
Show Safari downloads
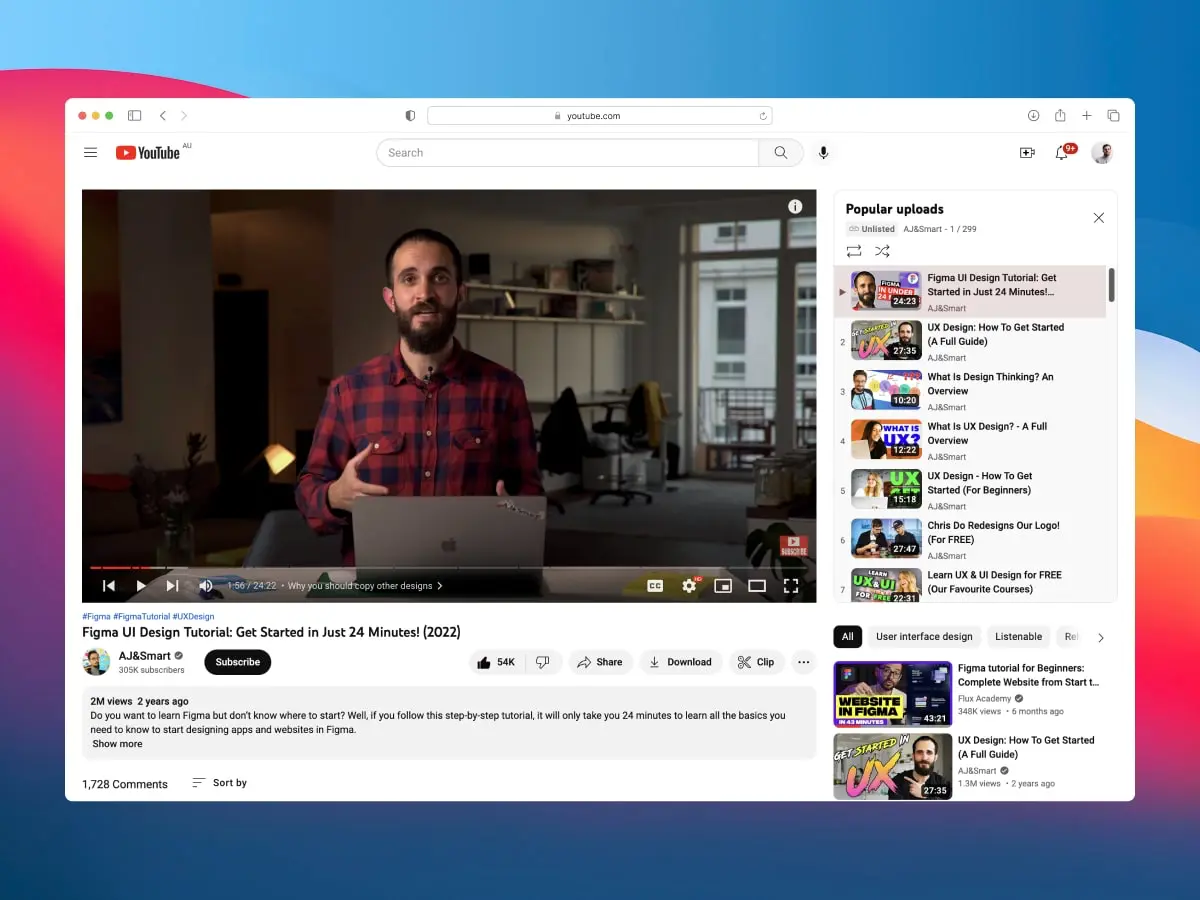pos(1033,116)
